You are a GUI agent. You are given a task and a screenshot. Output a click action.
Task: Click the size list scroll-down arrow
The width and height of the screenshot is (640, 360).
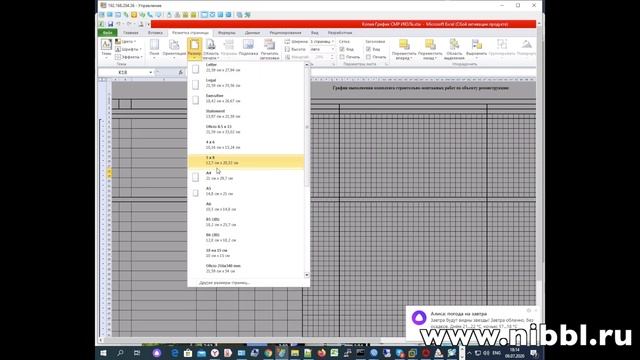tap(307, 275)
